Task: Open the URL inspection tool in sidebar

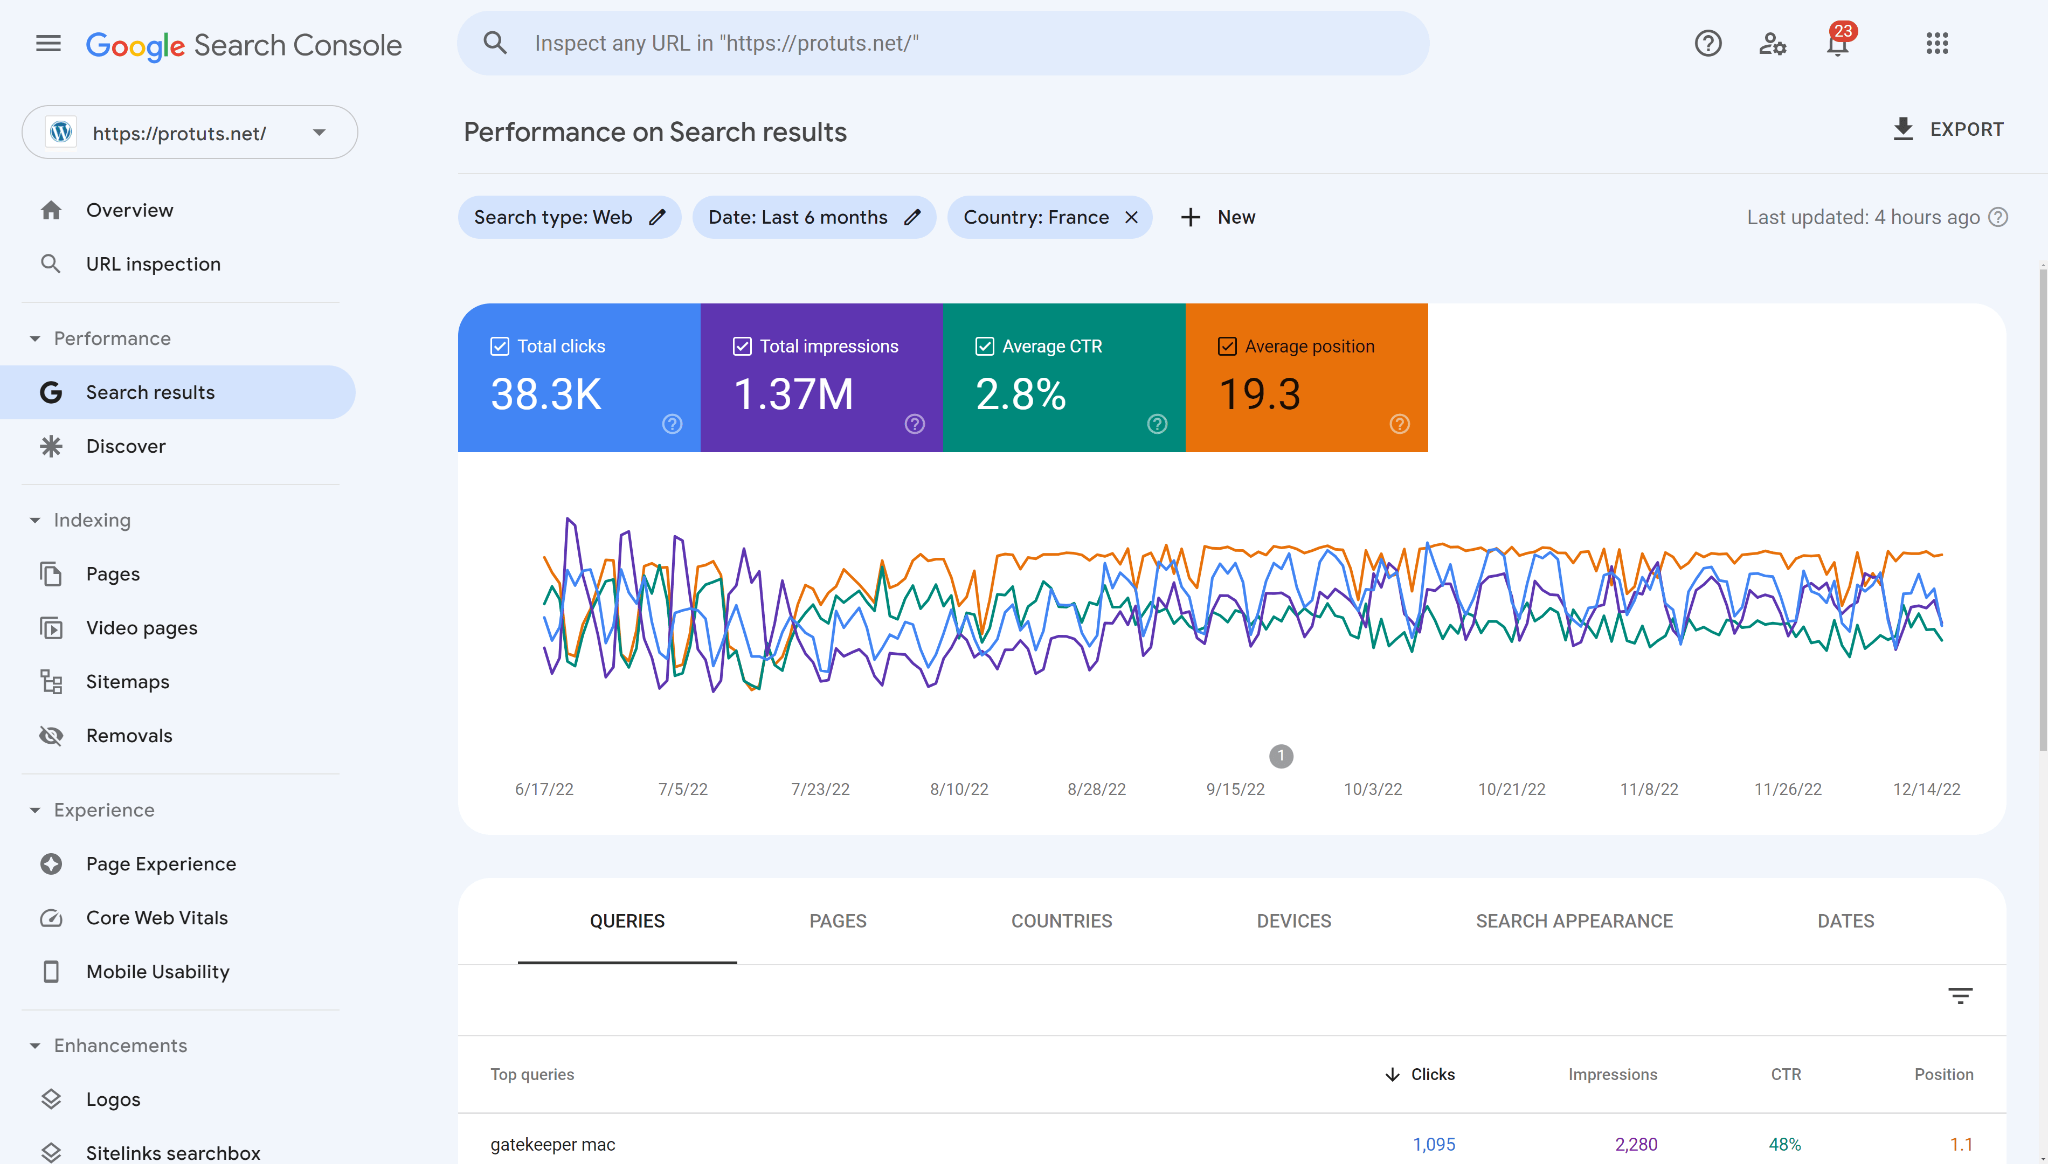Action: point(153,263)
